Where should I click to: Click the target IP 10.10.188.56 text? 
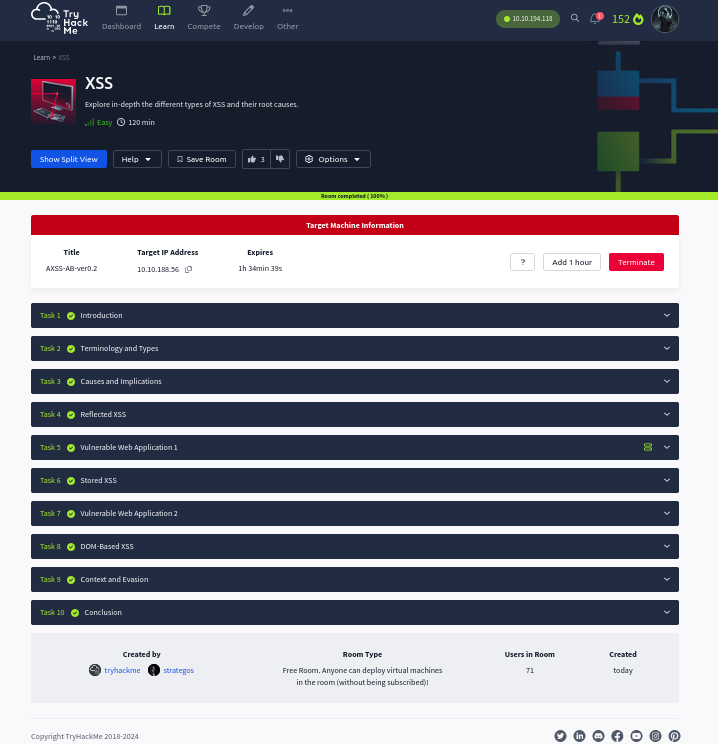158,270
